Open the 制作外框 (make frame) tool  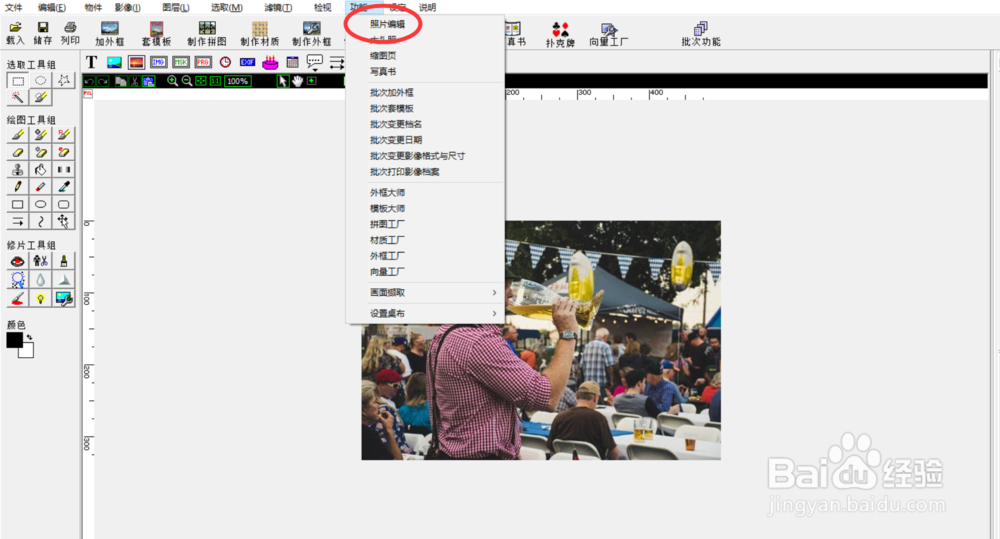[x=312, y=34]
